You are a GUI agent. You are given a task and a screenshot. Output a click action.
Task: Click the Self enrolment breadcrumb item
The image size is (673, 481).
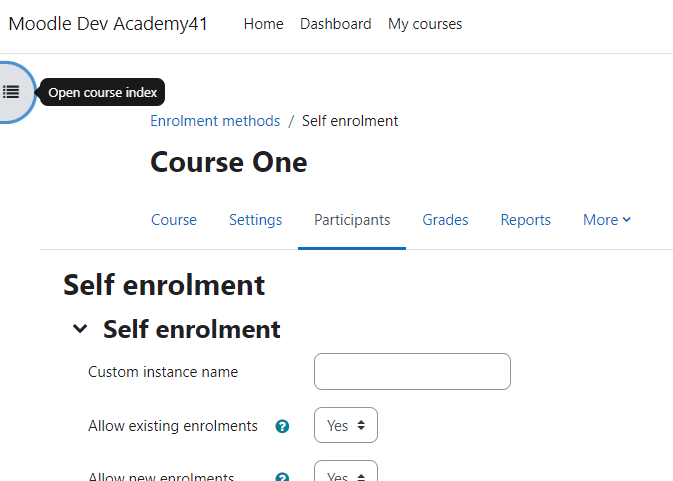(350, 121)
